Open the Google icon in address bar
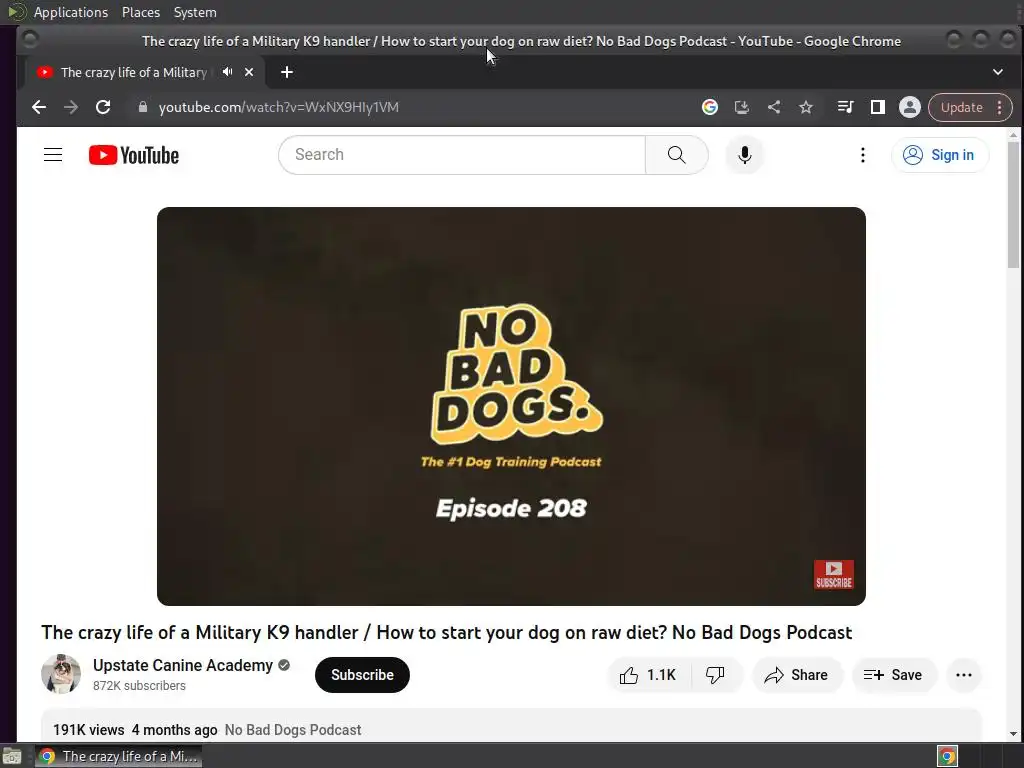 tap(710, 107)
